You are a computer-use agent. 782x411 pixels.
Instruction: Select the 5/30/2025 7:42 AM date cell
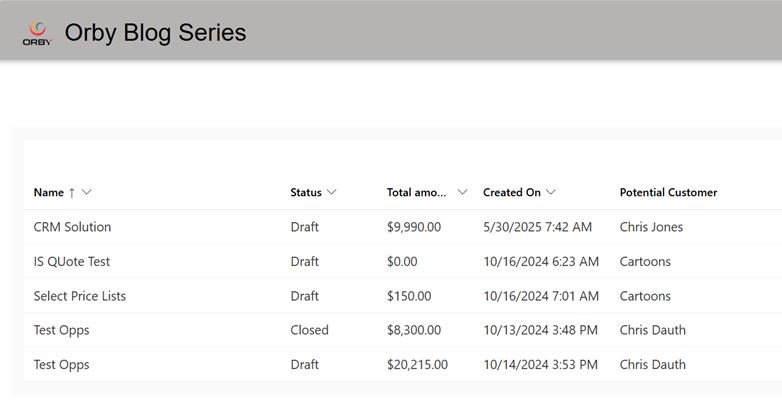click(x=538, y=227)
